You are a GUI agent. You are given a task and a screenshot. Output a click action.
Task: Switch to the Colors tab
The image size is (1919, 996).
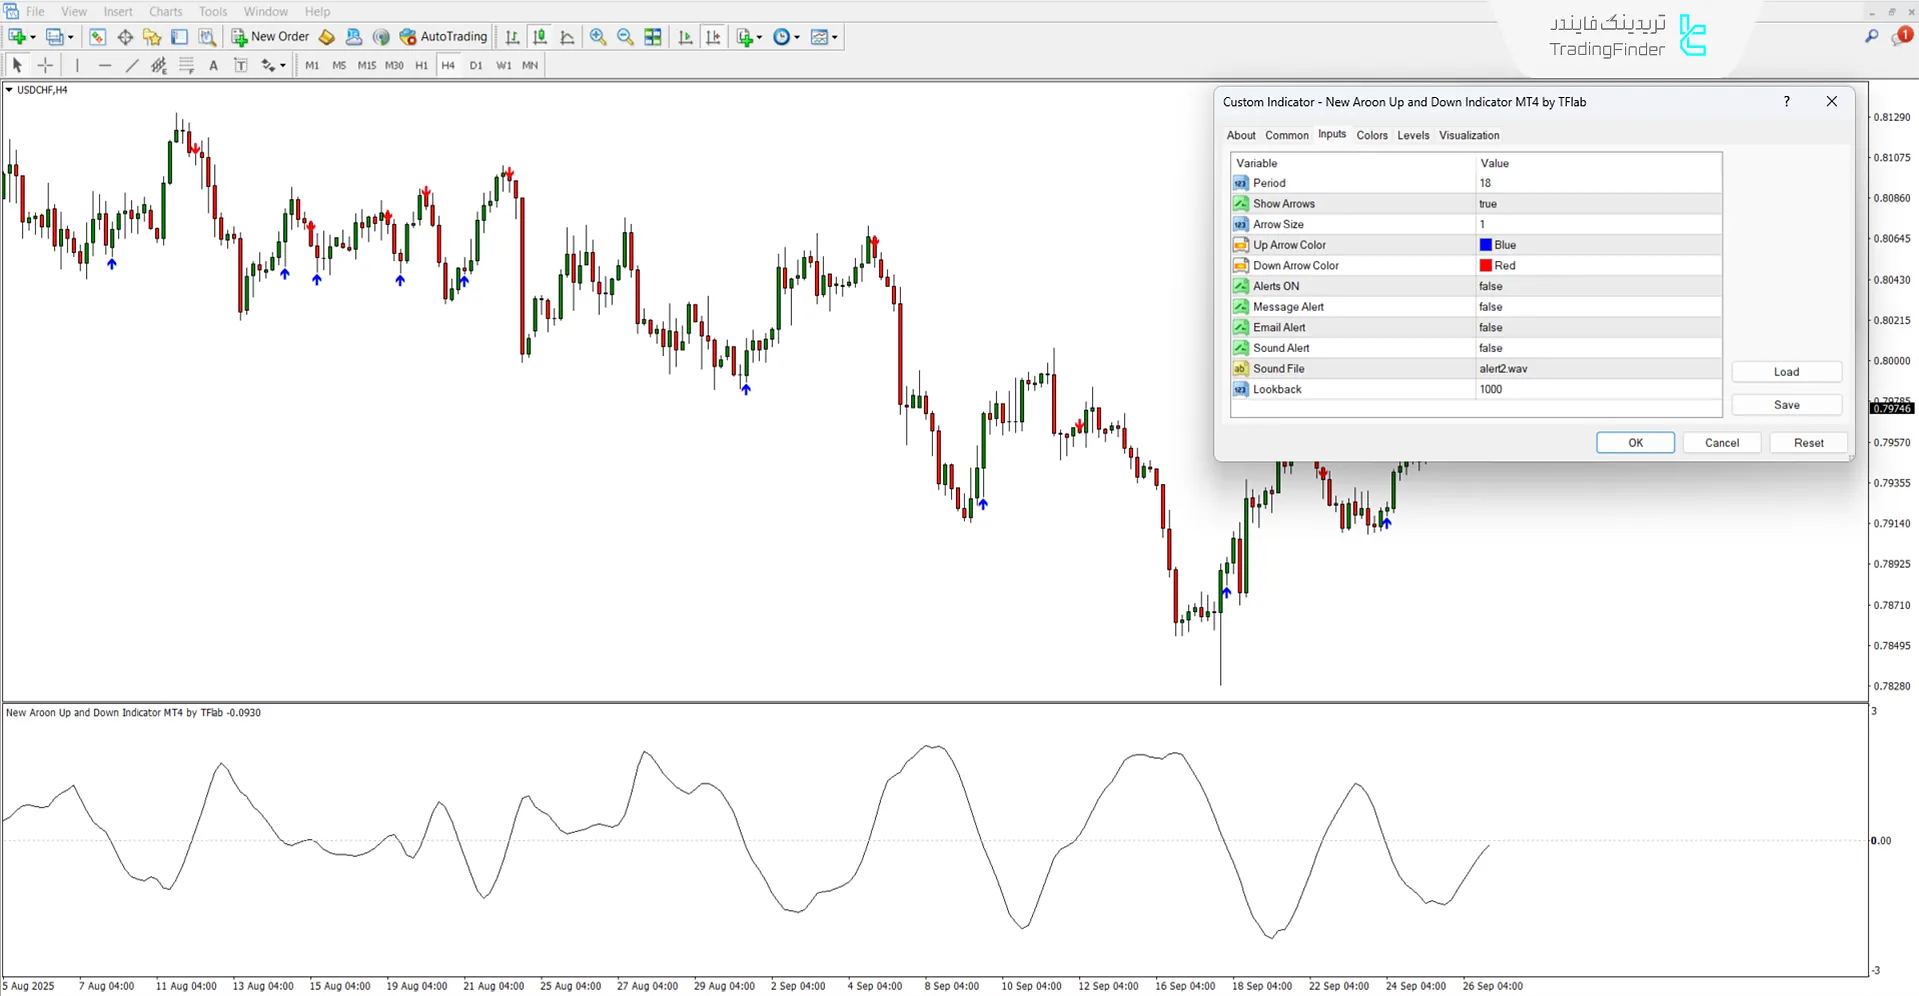[x=1371, y=135]
